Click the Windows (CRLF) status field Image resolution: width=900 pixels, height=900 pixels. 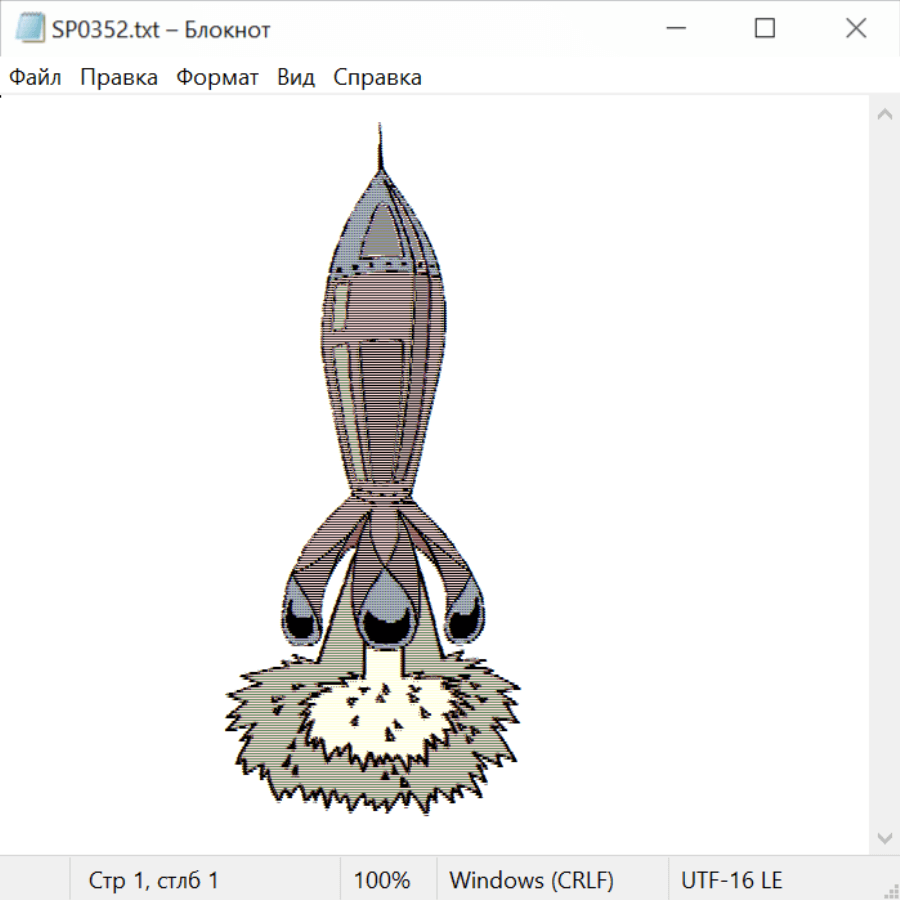point(531,880)
